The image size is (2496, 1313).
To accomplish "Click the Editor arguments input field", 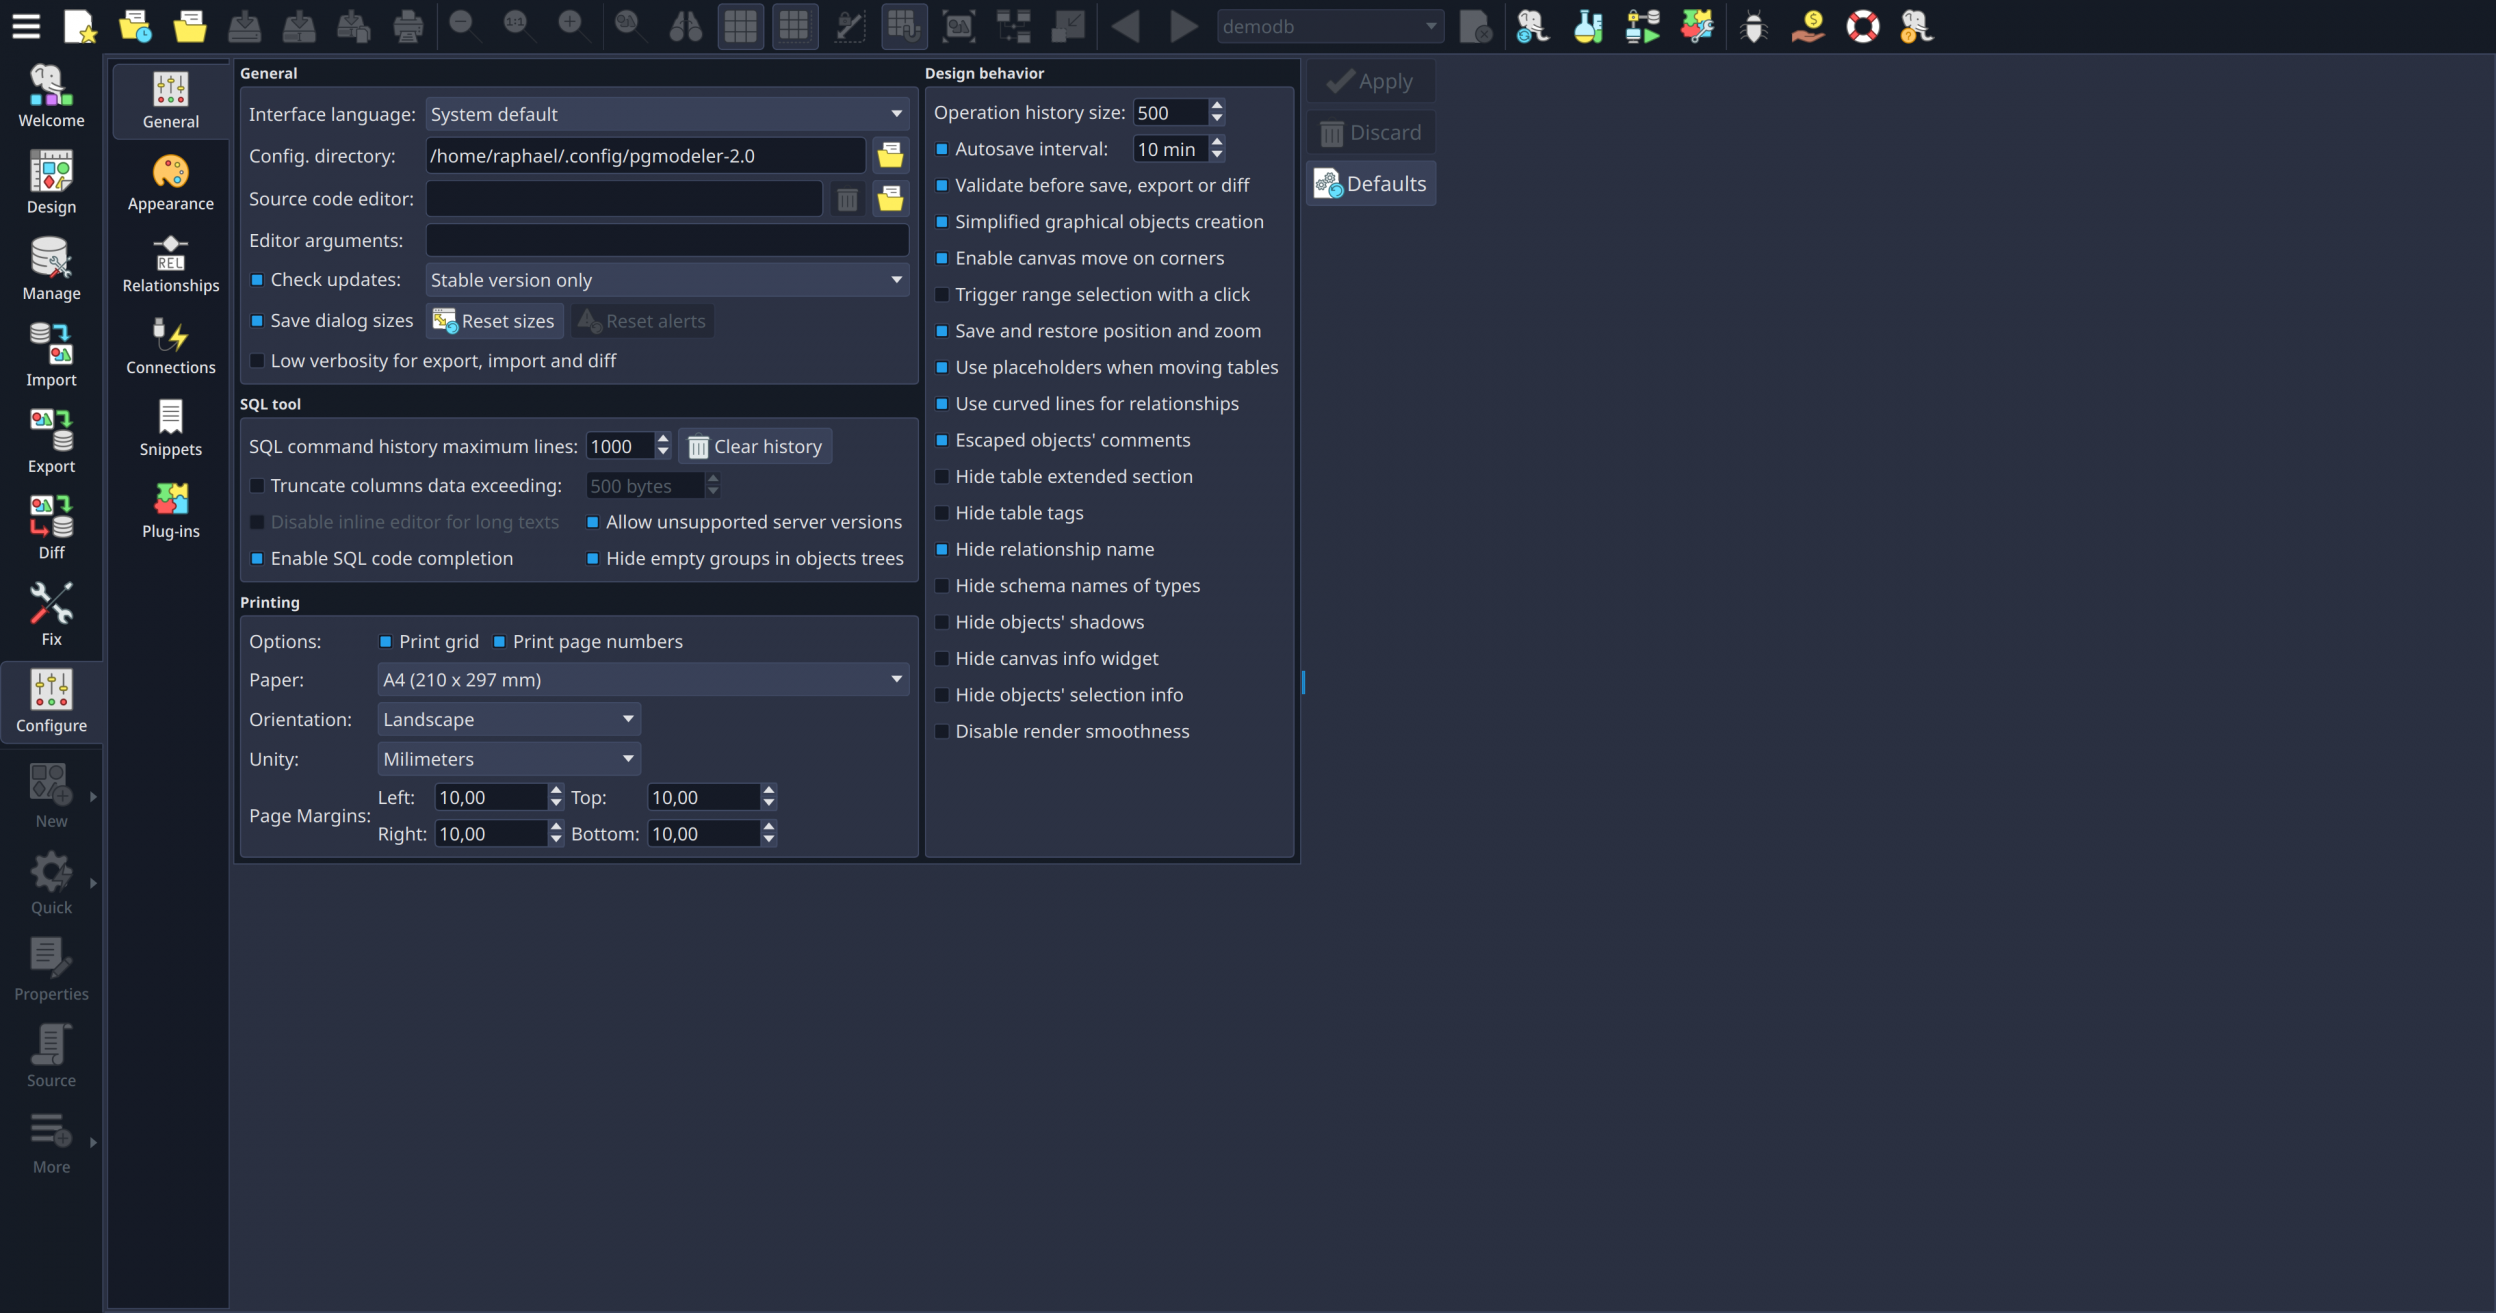I will pos(666,240).
